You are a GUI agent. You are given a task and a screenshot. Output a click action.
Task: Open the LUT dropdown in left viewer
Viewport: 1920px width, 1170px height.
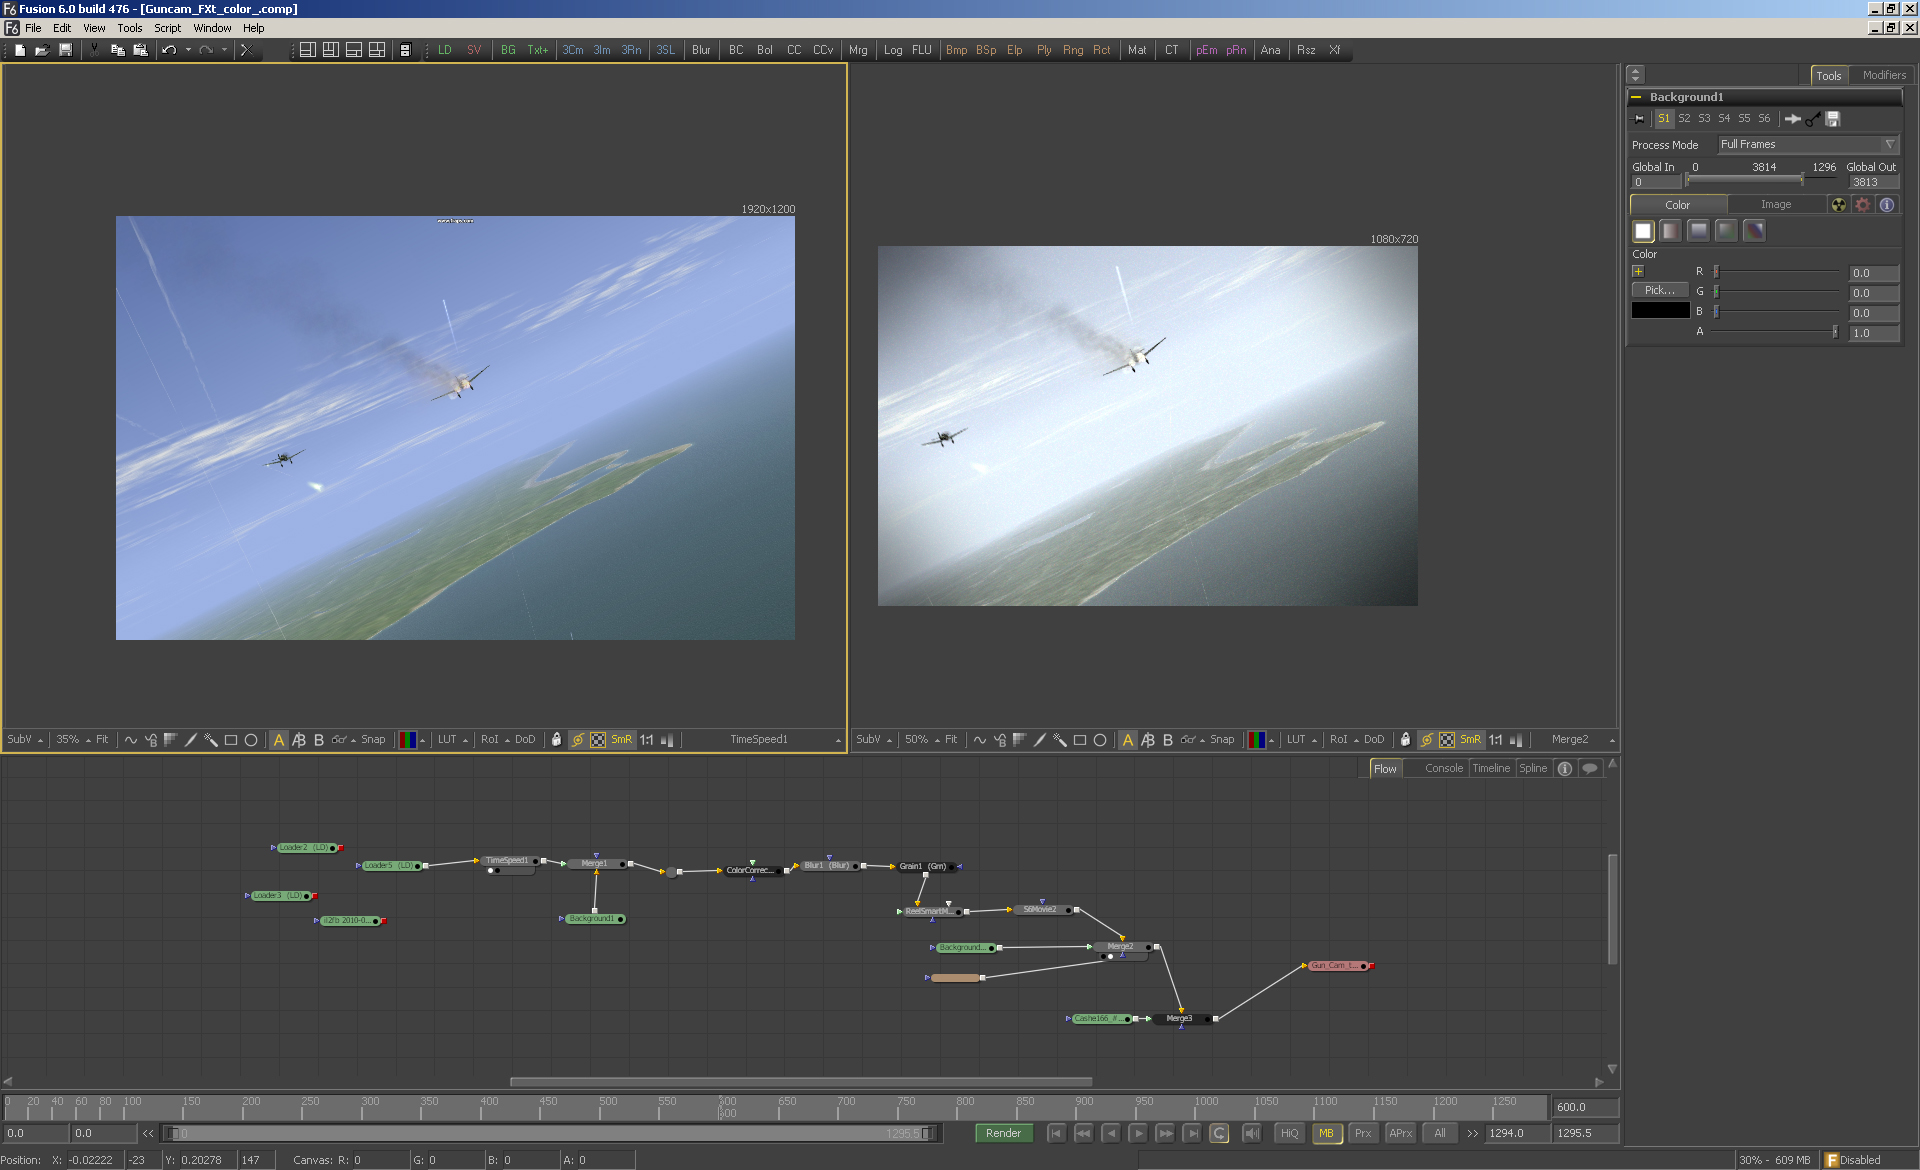452,740
